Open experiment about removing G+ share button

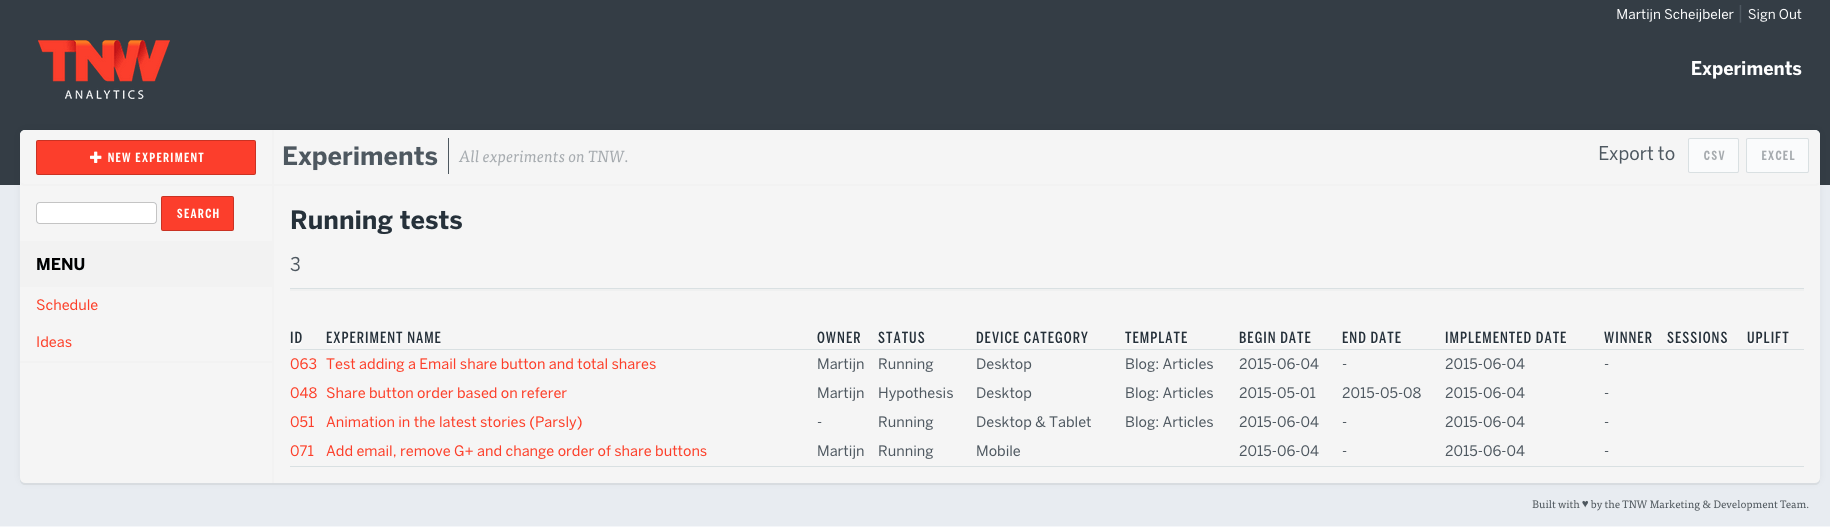point(516,451)
